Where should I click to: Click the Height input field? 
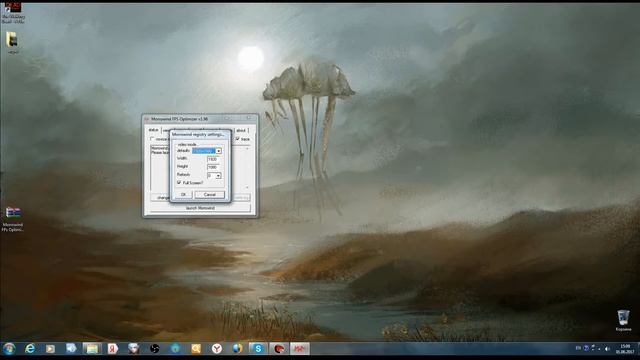point(214,167)
